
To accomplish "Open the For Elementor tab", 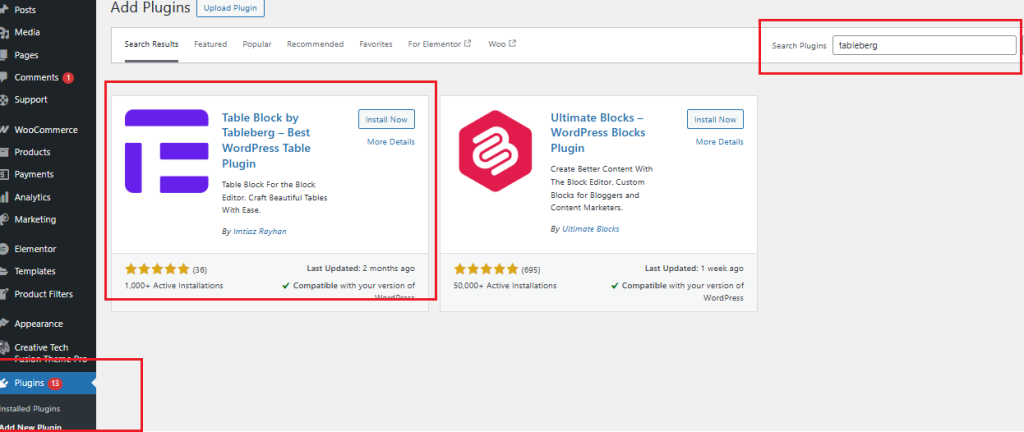I will (440, 44).
